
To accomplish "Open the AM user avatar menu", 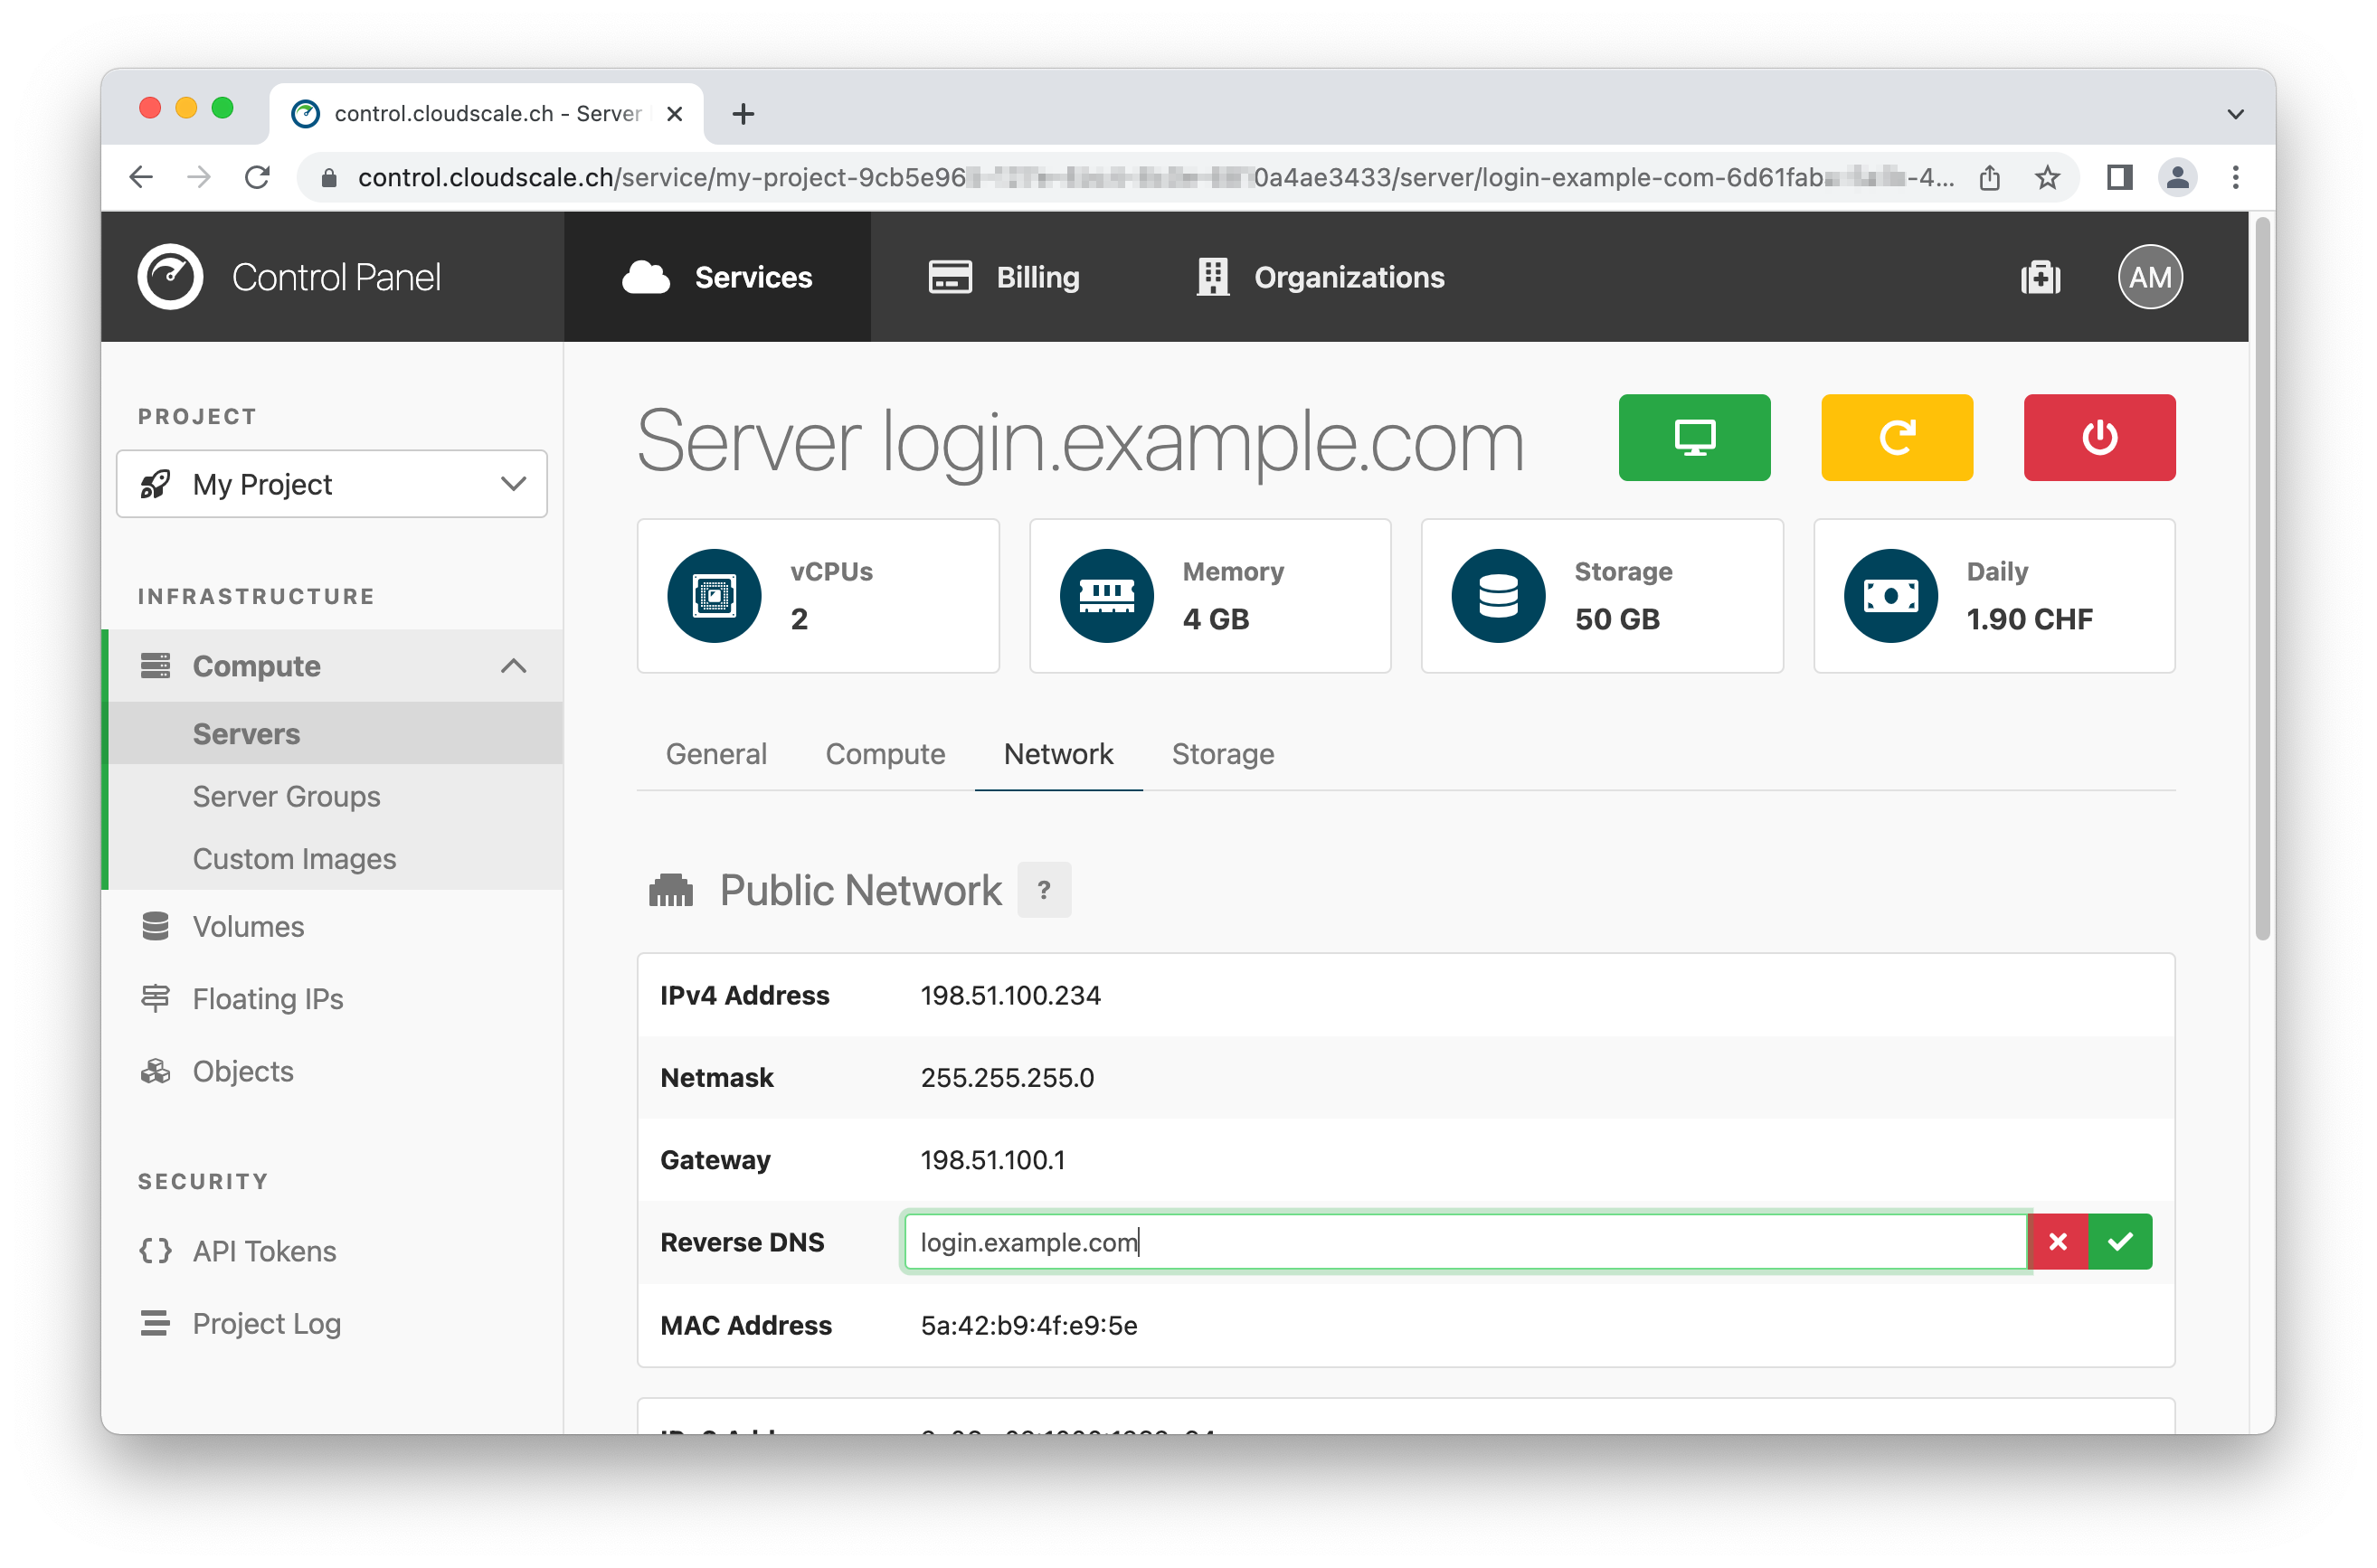I will tap(2149, 277).
